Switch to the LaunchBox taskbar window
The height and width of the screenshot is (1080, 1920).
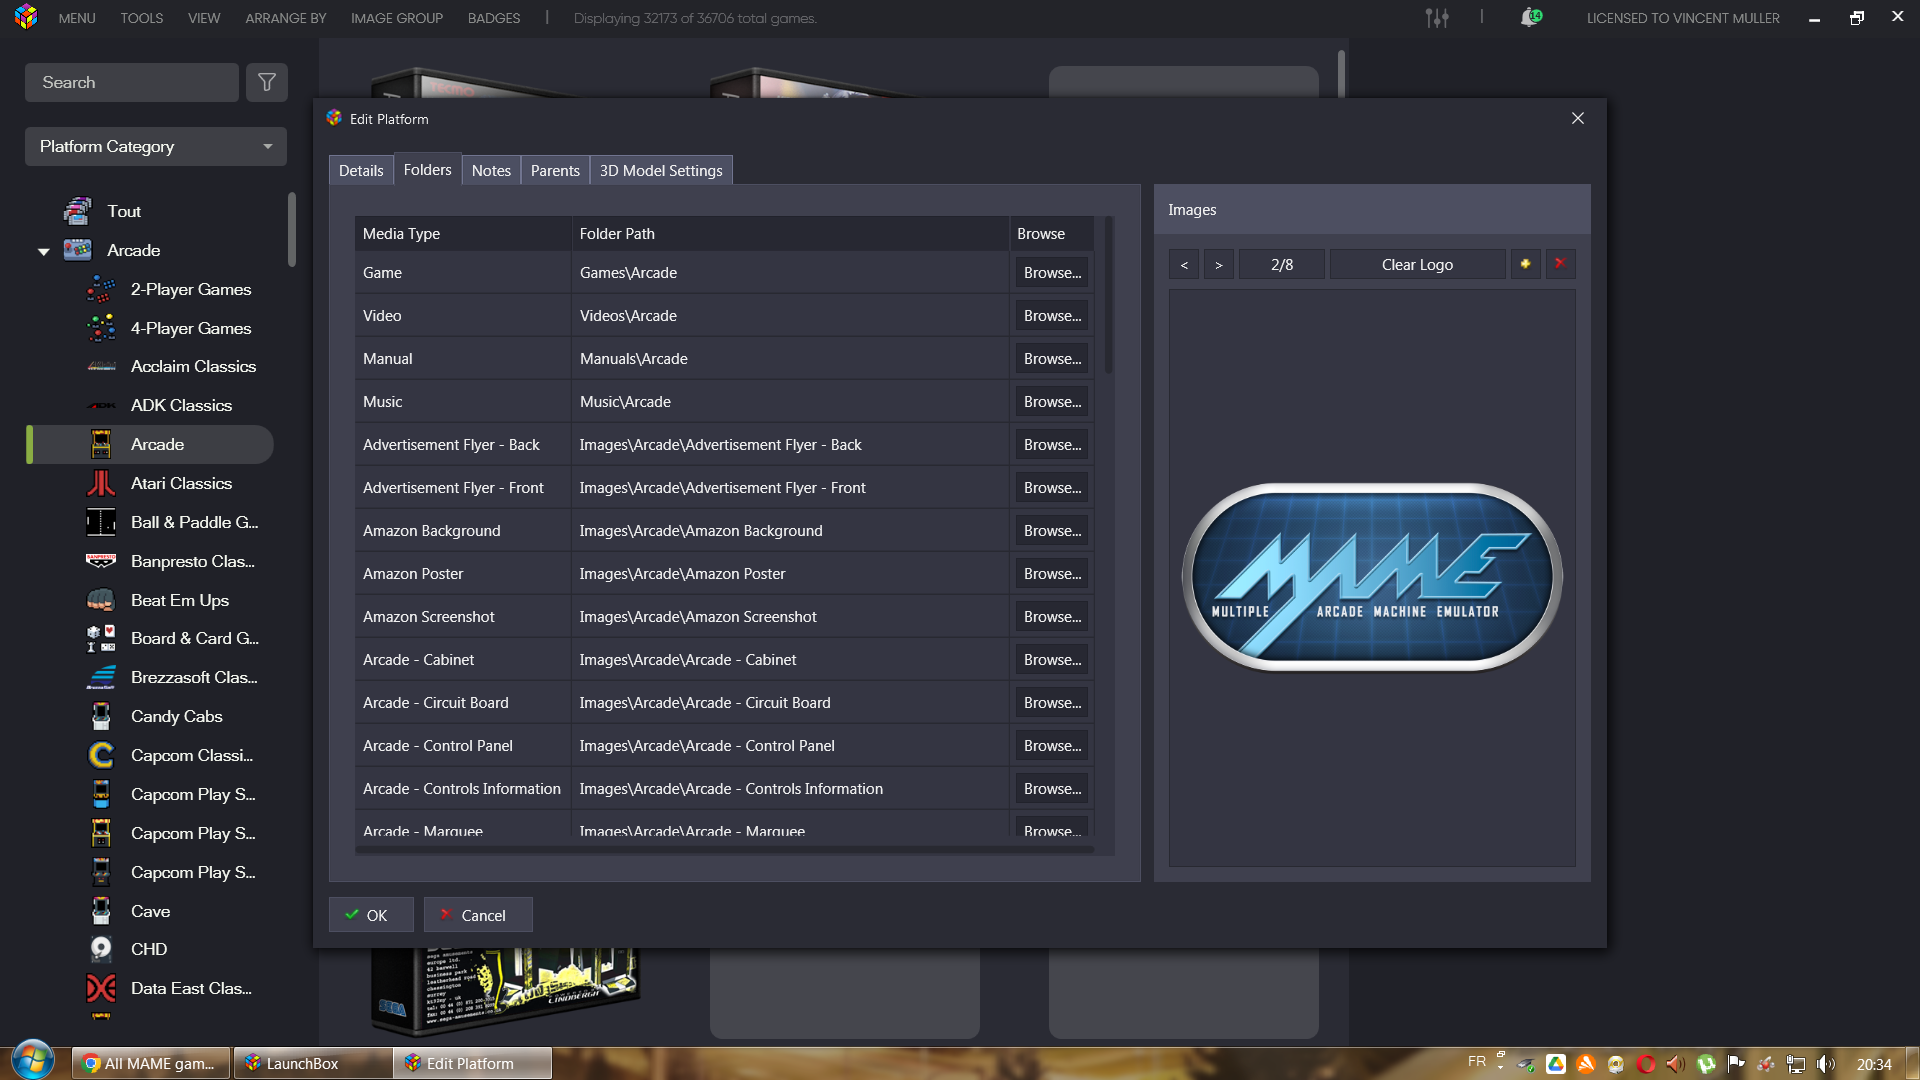point(313,1063)
